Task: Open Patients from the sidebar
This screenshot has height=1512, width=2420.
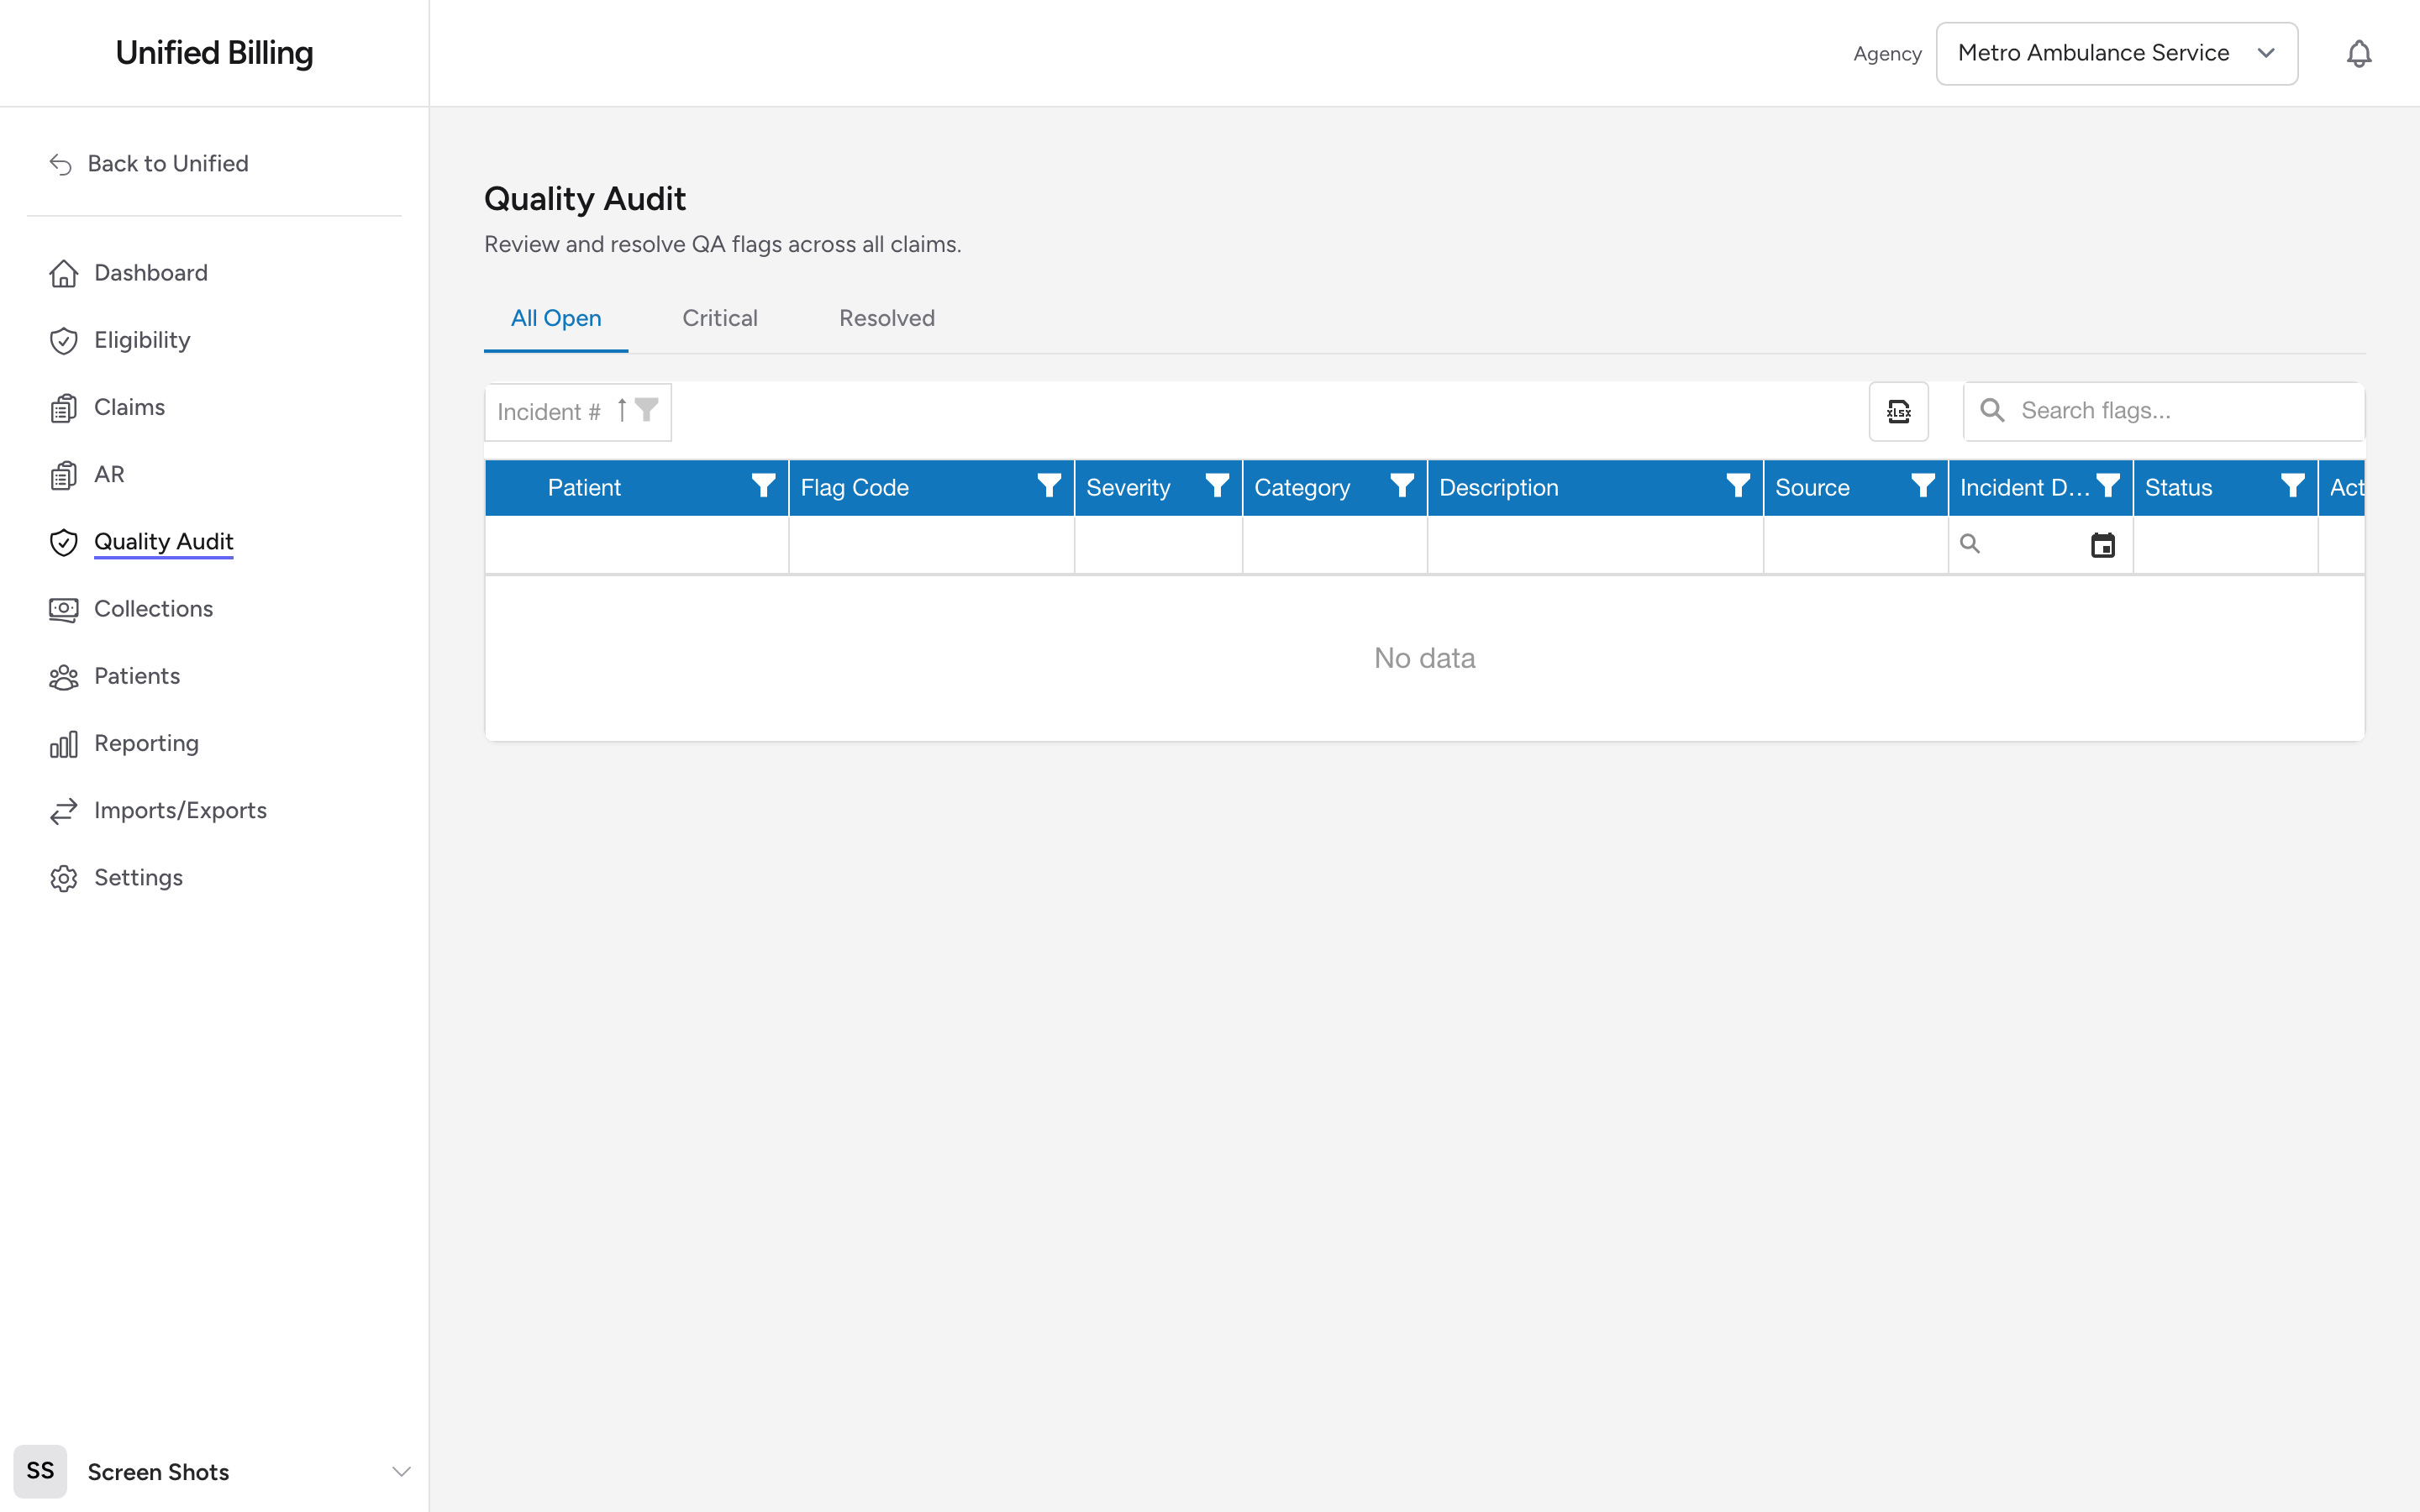Action: pyautogui.click(x=137, y=676)
